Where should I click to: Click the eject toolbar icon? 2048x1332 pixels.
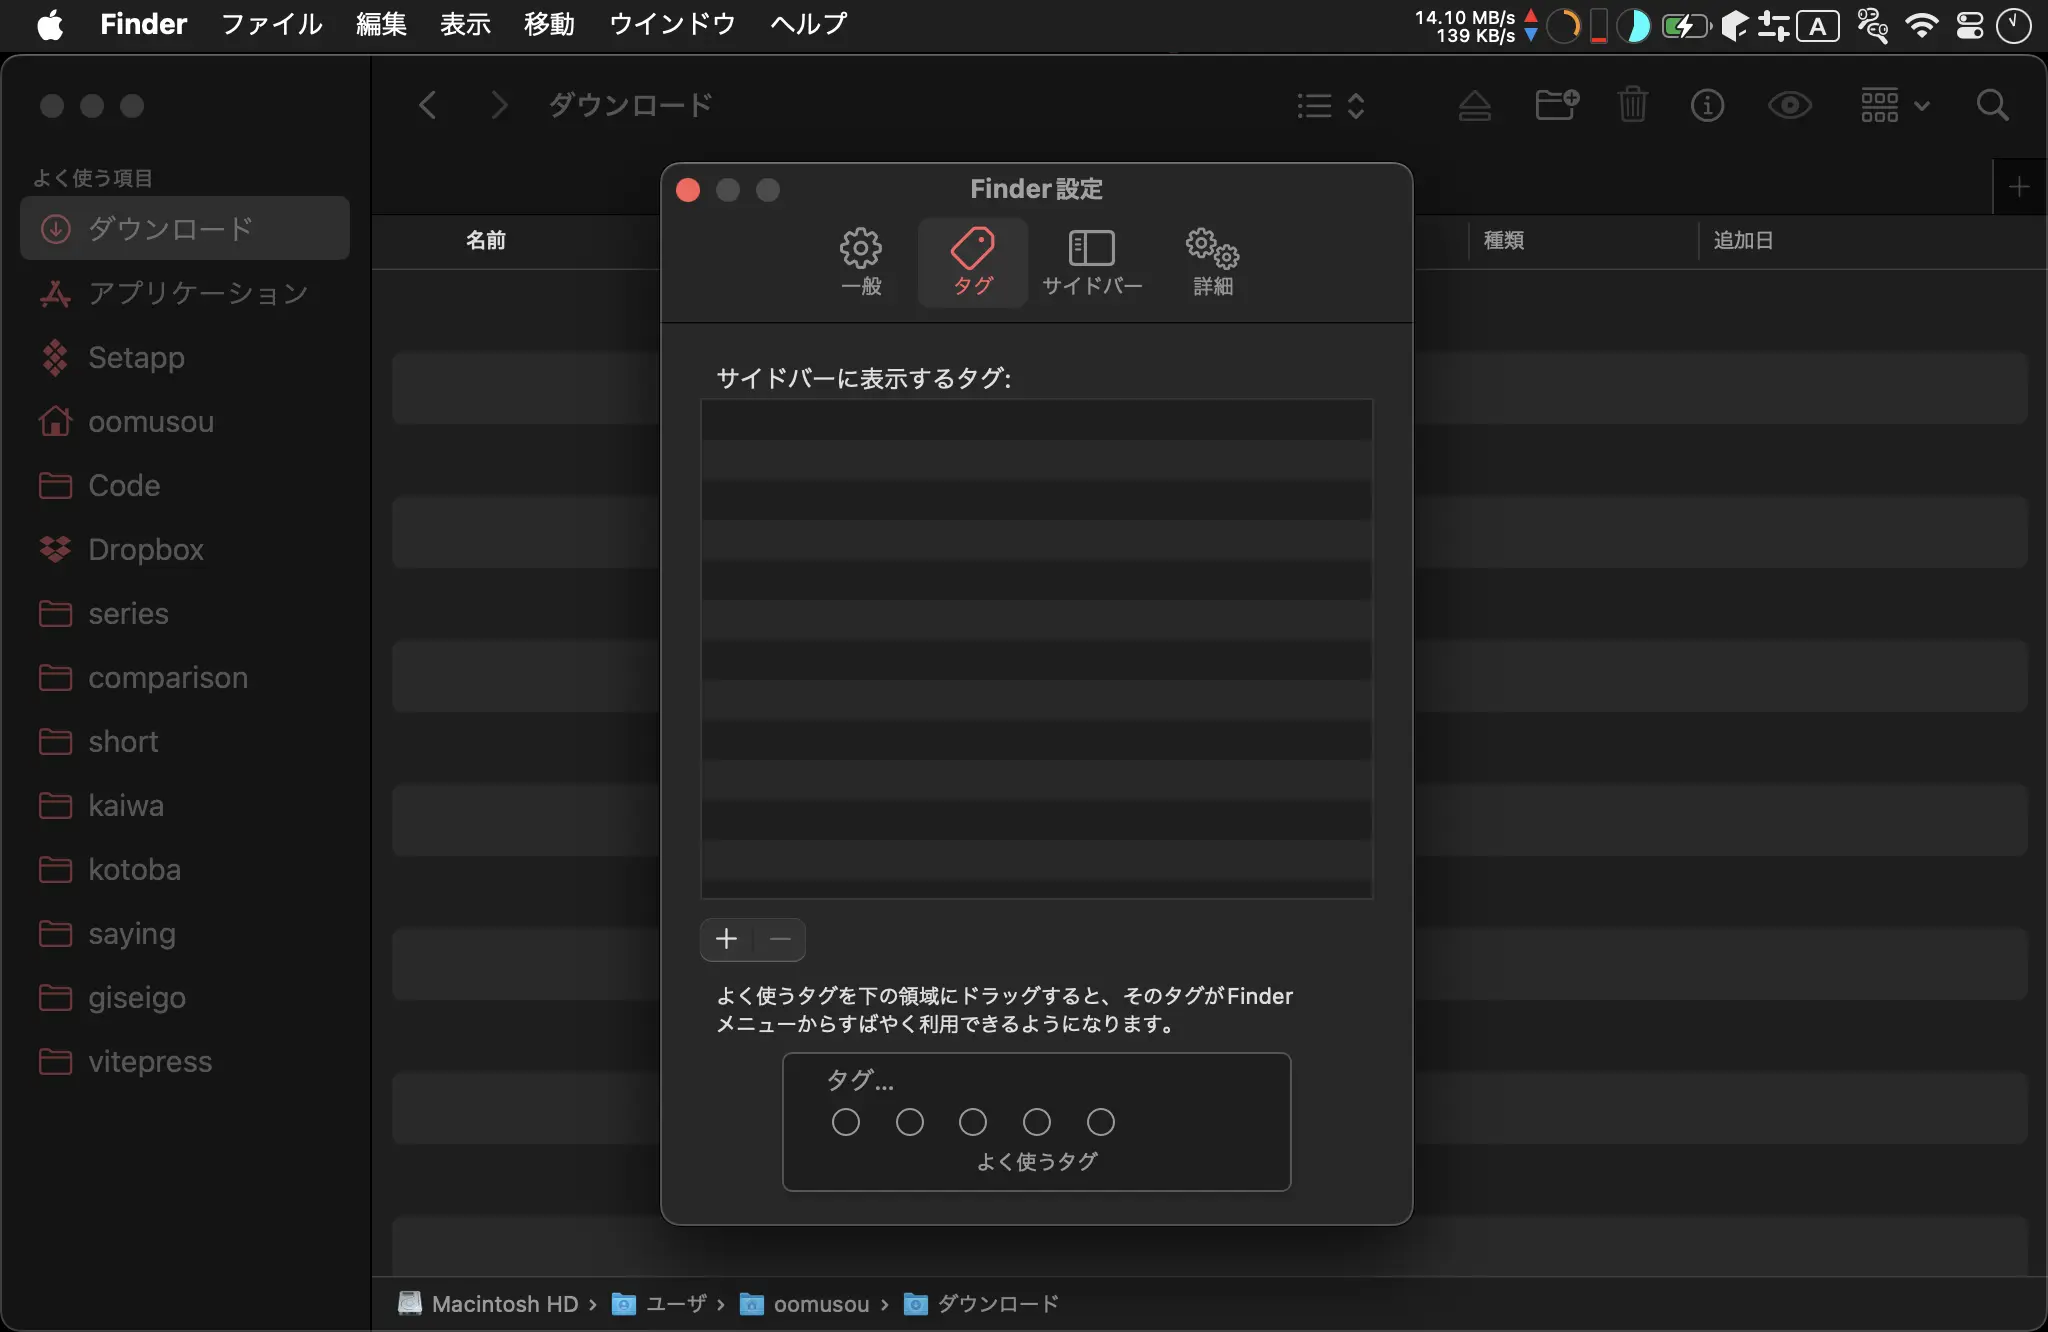coord(1475,105)
